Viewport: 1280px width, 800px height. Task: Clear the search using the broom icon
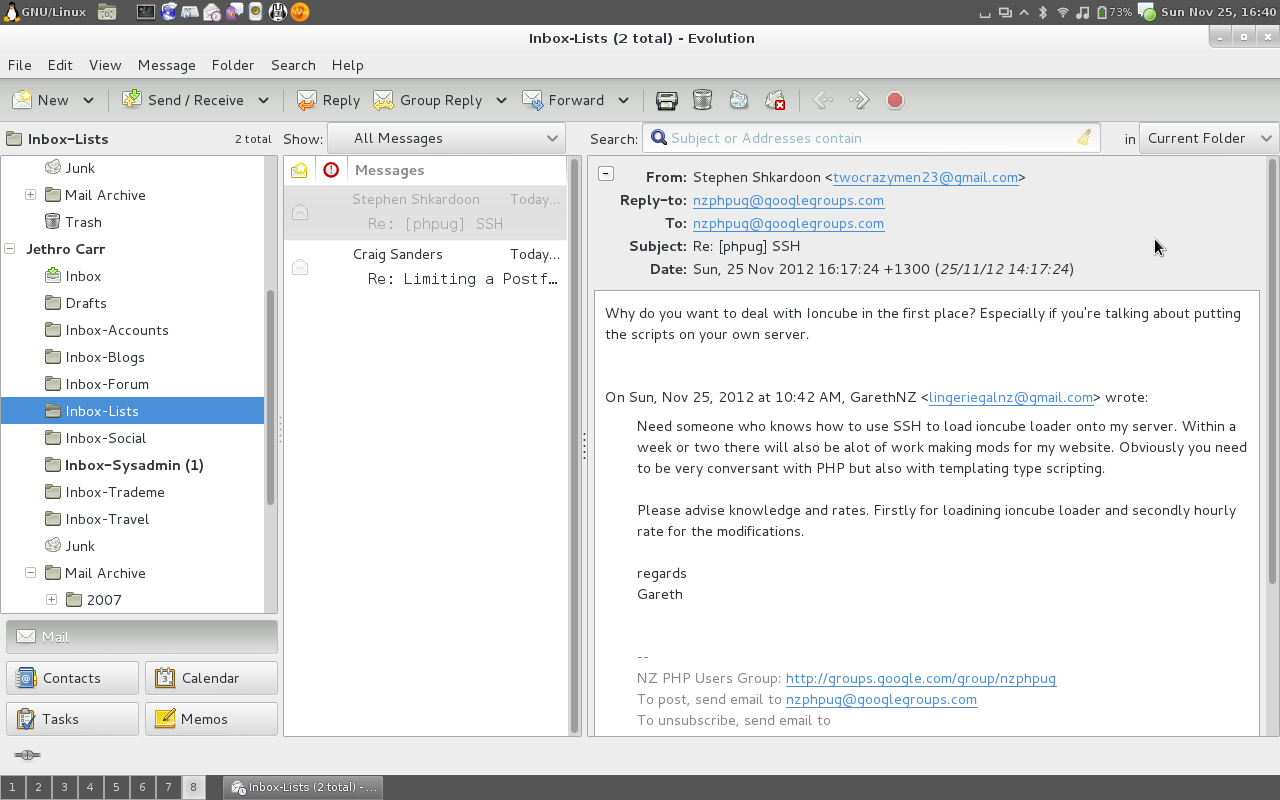(1084, 138)
